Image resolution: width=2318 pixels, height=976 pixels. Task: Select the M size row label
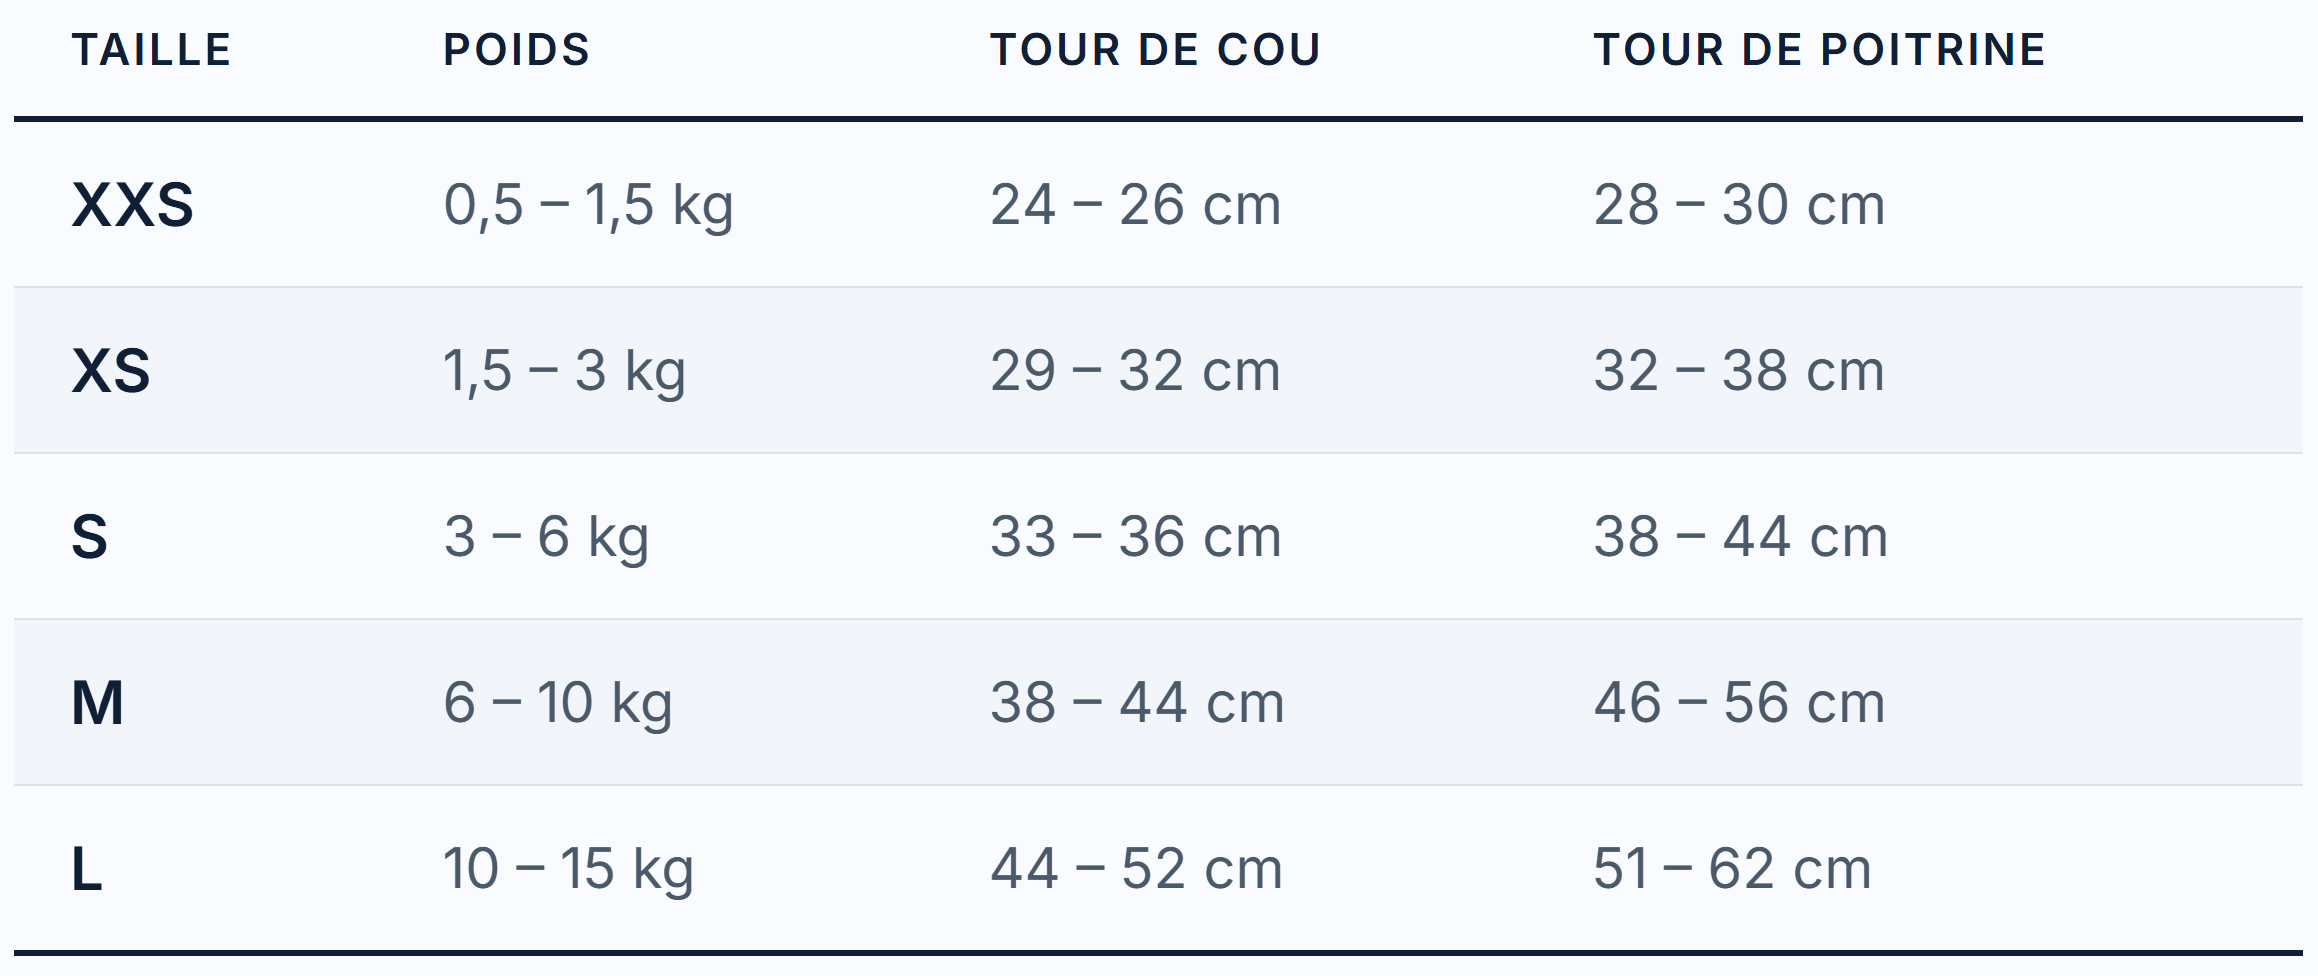click(x=97, y=703)
